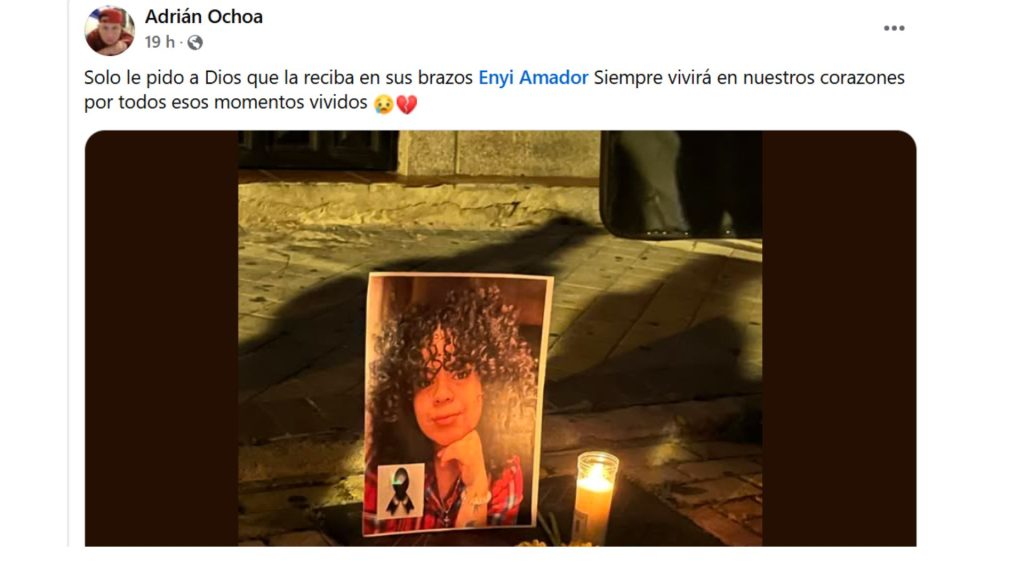Image resolution: width=1024 pixels, height=576 pixels.
Task: Click the dark object at photo's upper right
Action: [x=680, y=185]
